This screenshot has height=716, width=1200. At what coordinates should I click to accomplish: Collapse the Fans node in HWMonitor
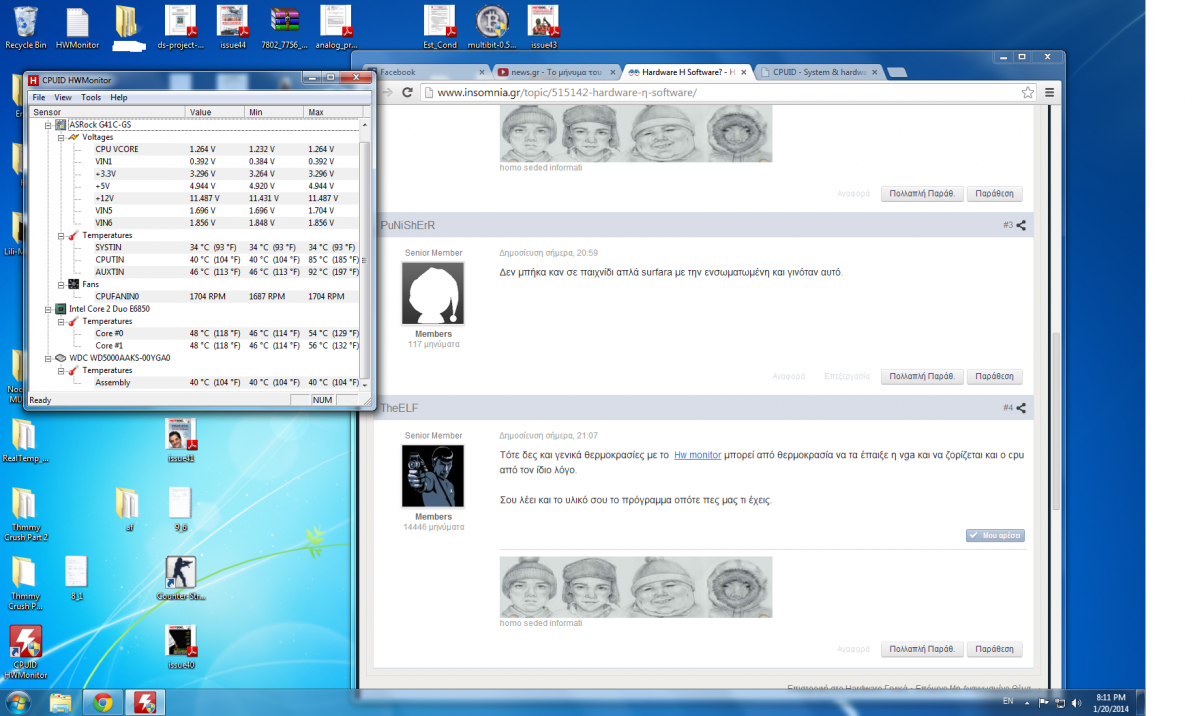60,284
